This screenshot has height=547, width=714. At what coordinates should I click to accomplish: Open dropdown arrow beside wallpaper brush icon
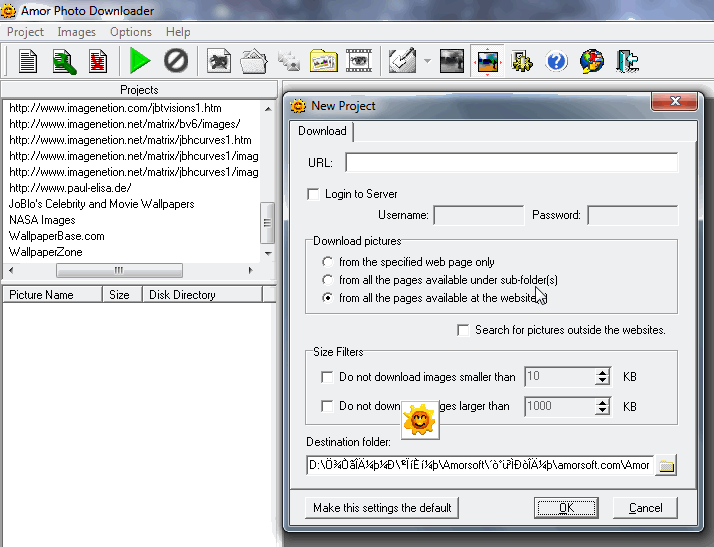(x=427, y=61)
